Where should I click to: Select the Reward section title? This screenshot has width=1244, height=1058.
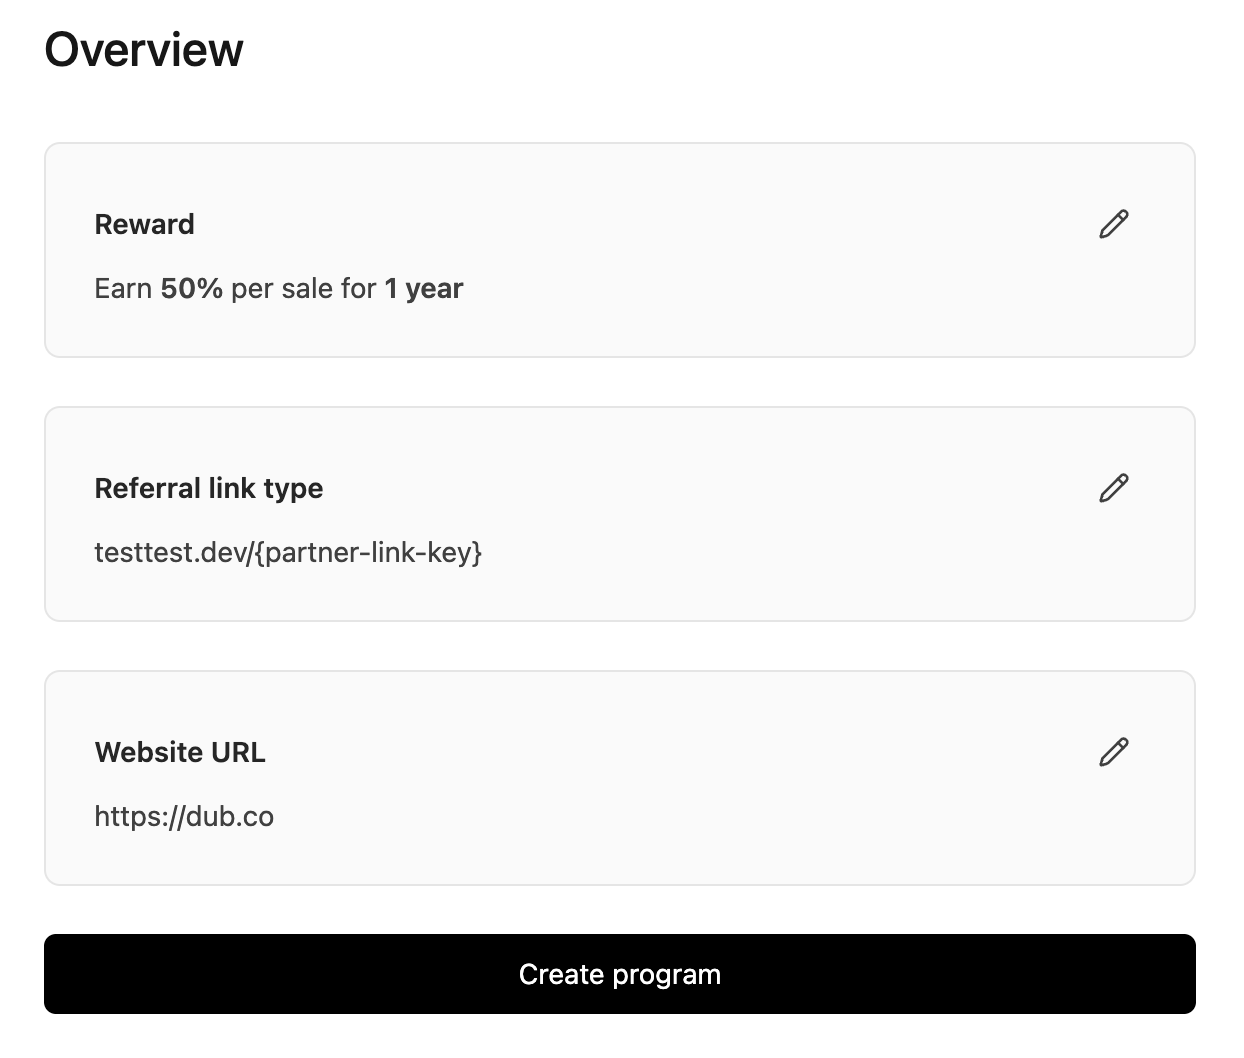pos(144,224)
